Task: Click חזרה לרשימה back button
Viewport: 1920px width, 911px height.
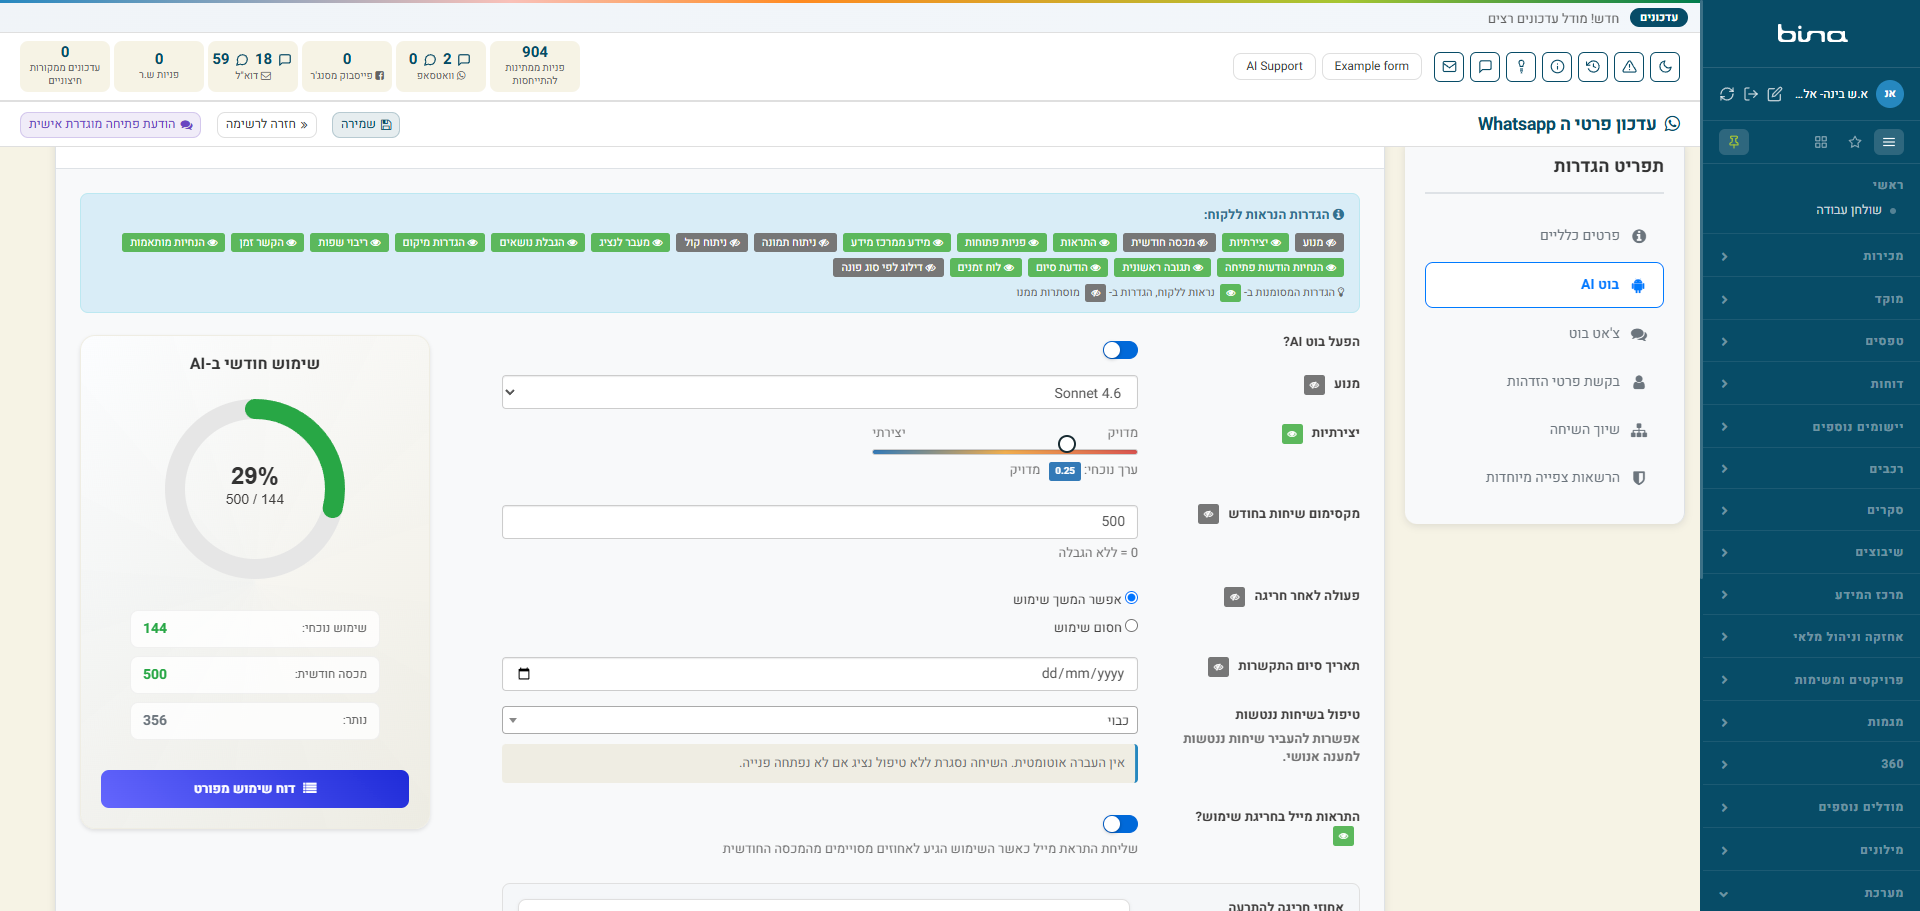Action: pyautogui.click(x=267, y=125)
